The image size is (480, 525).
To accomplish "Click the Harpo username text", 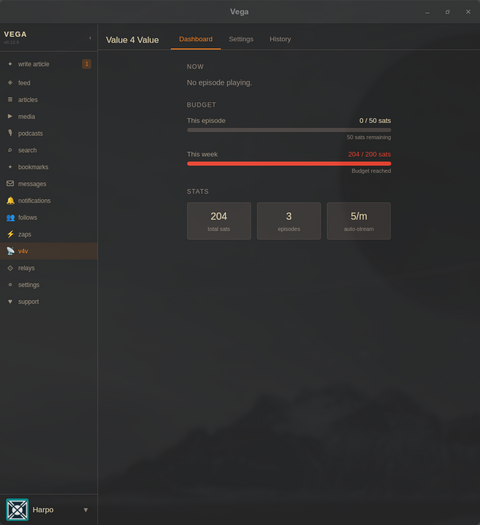I will 43,510.
